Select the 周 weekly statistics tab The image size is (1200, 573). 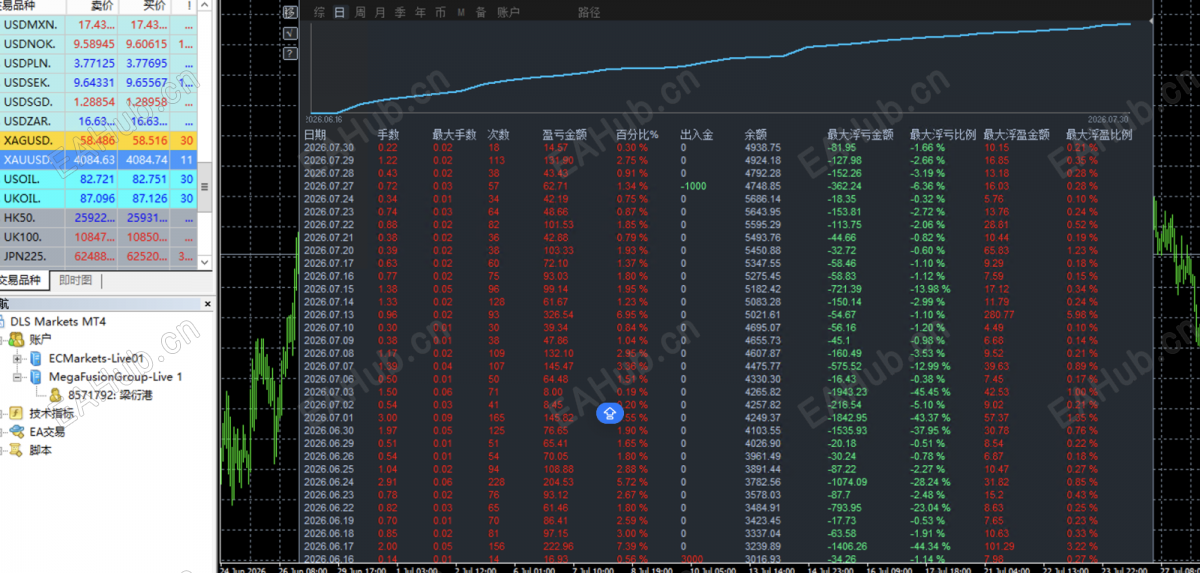coord(360,13)
